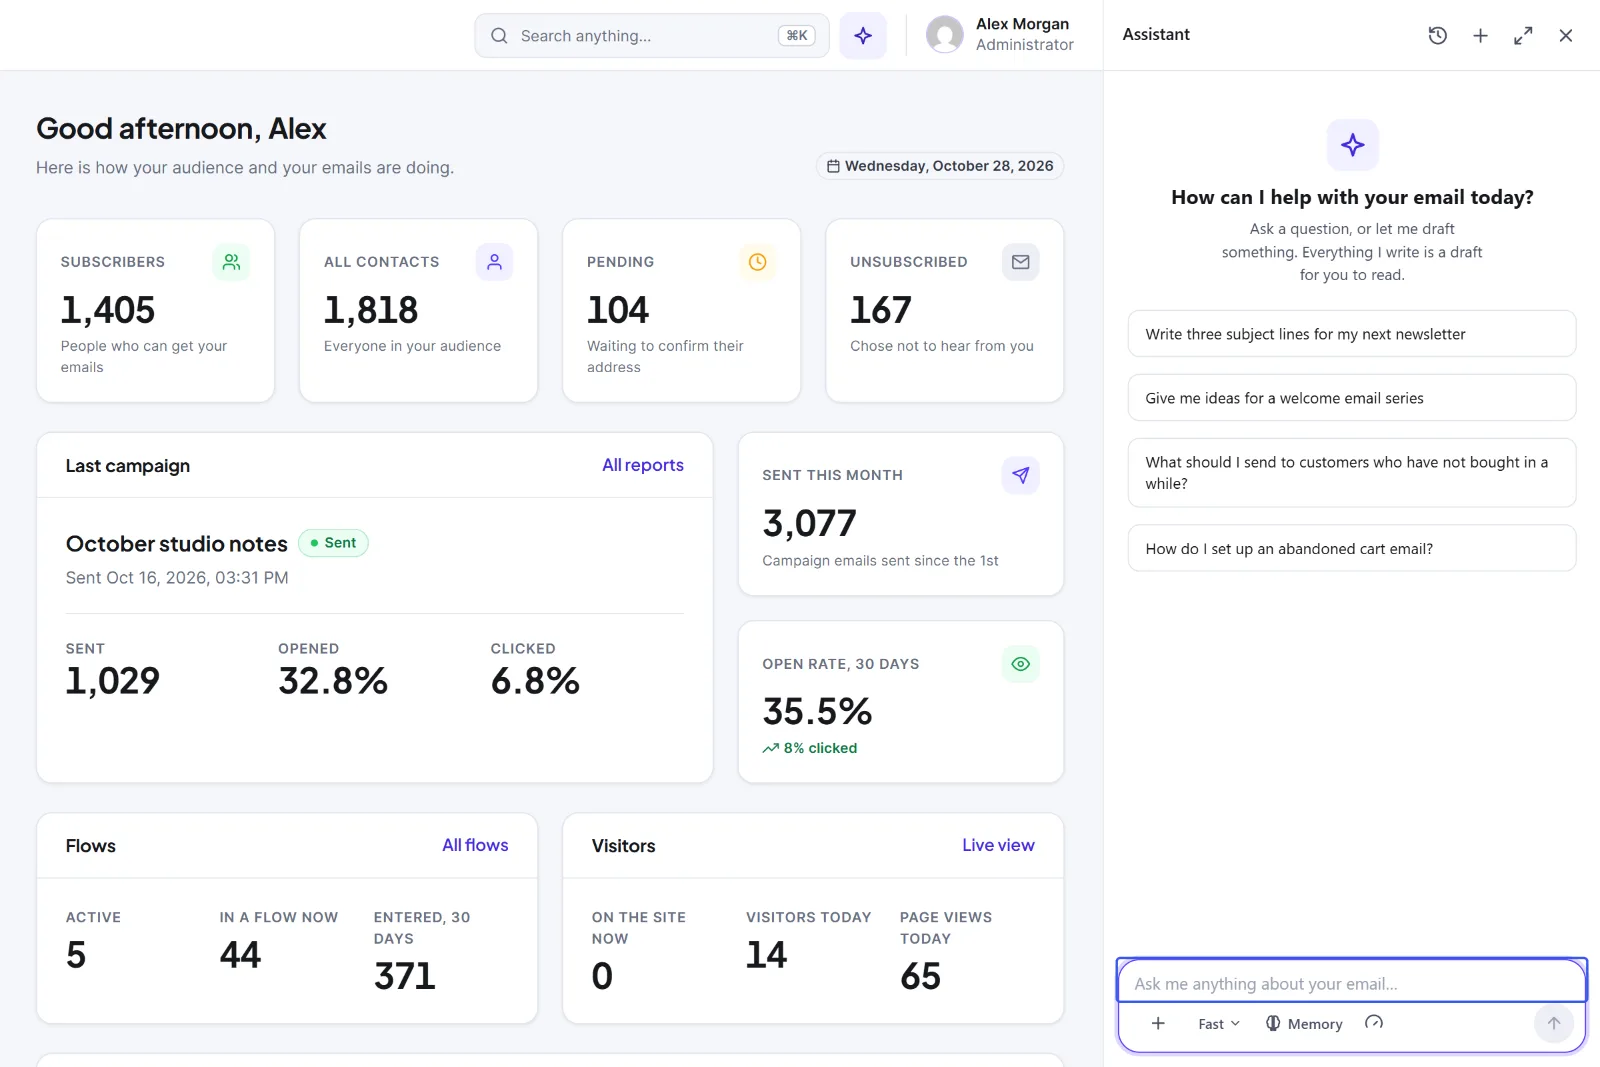Click the Subscribers people icon
This screenshot has height=1067, width=1600.
(231, 262)
